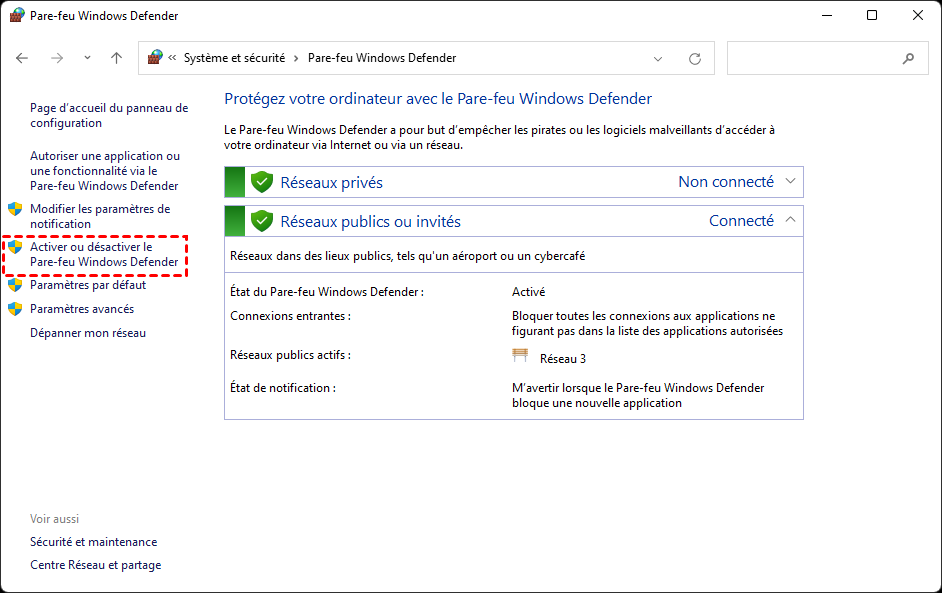This screenshot has width=942, height=593.
Task: Click the 'Protégez votre ordinateur' page heading
Action: pos(438,99)
